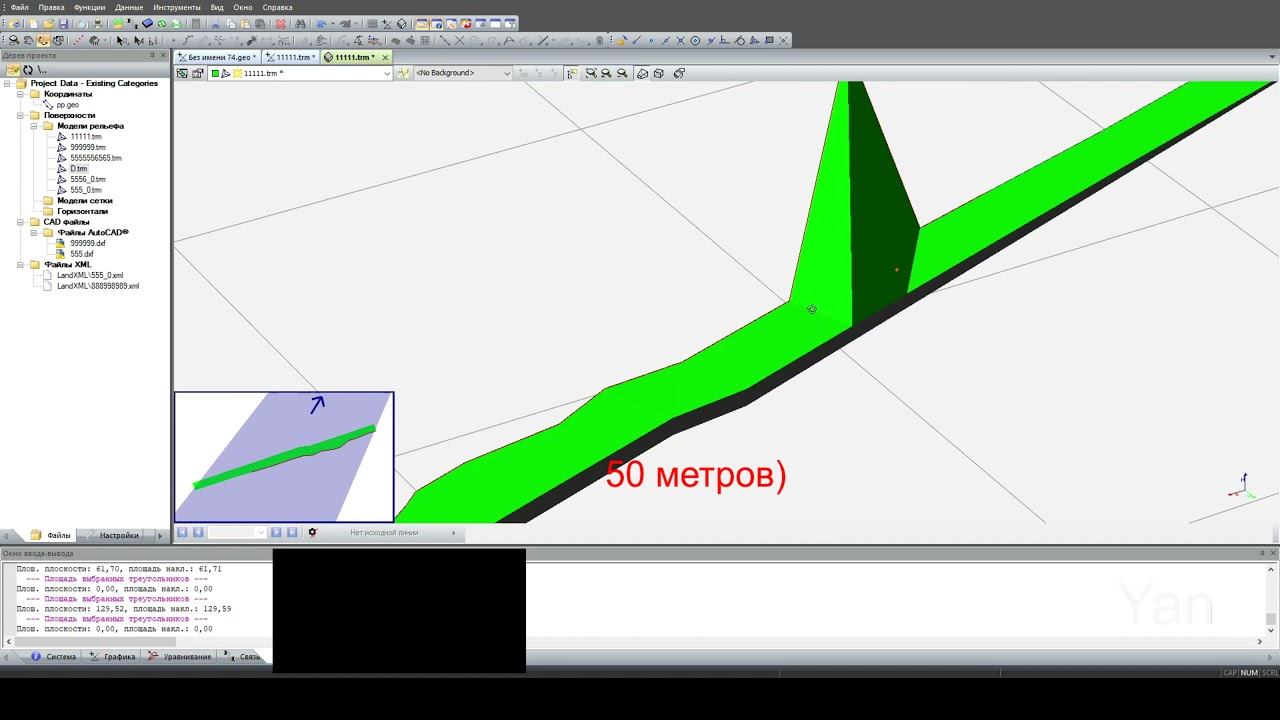Click the Open folder toolbar icon
Screen dimensions: 1280x720
pos(49,23)
